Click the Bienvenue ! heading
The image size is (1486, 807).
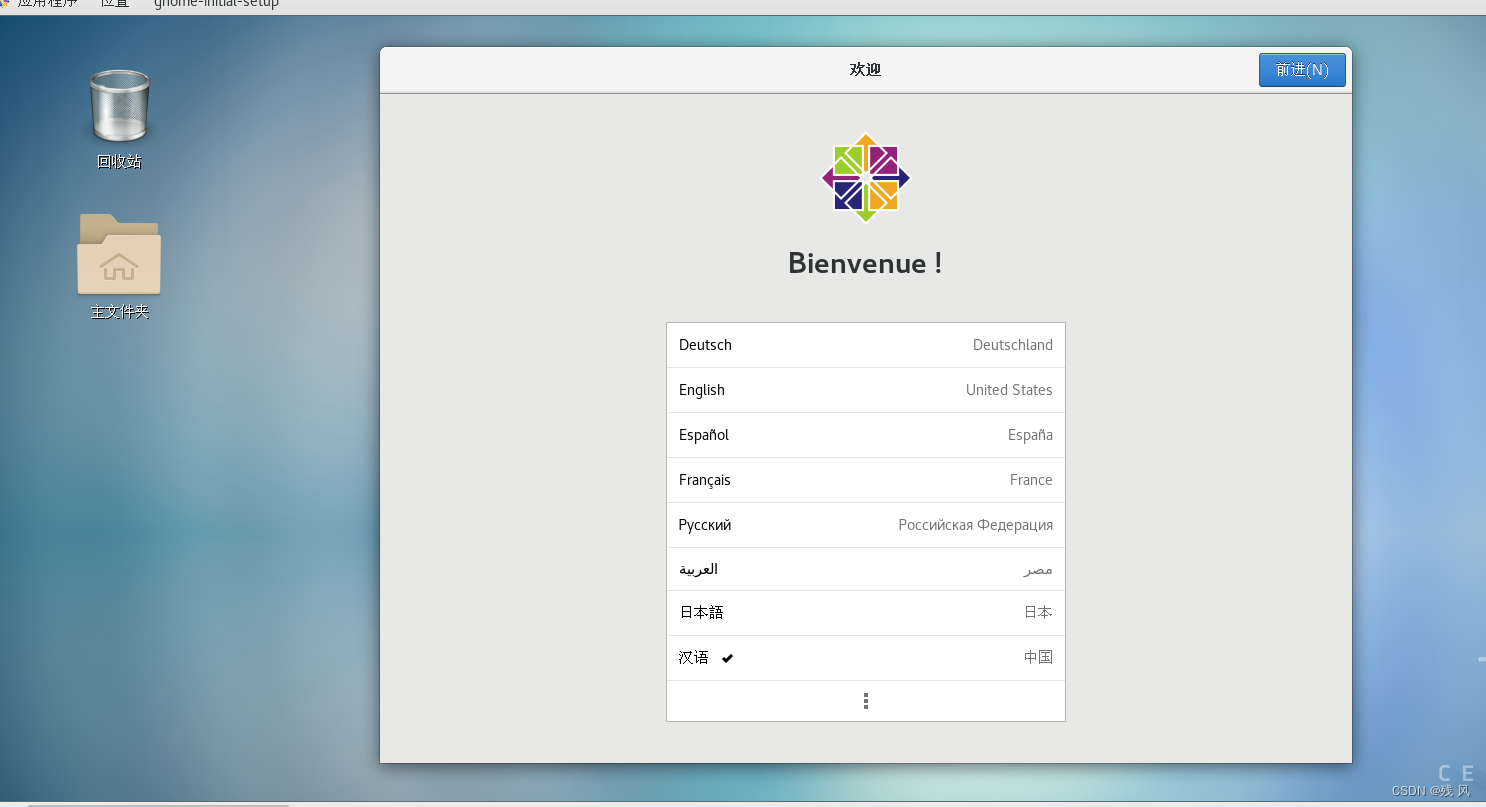[x=865, y=263]
